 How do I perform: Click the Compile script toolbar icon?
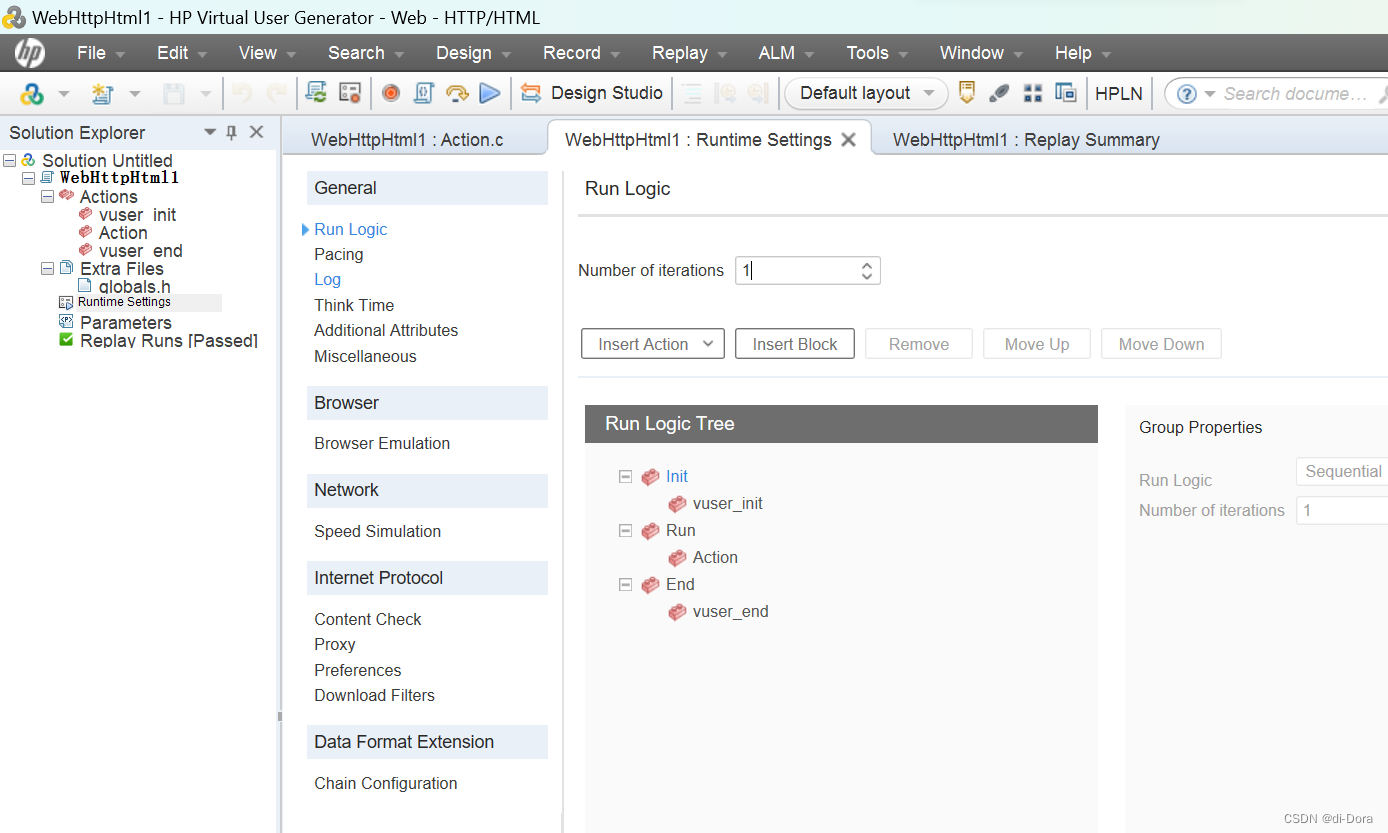tap(423, 93)
